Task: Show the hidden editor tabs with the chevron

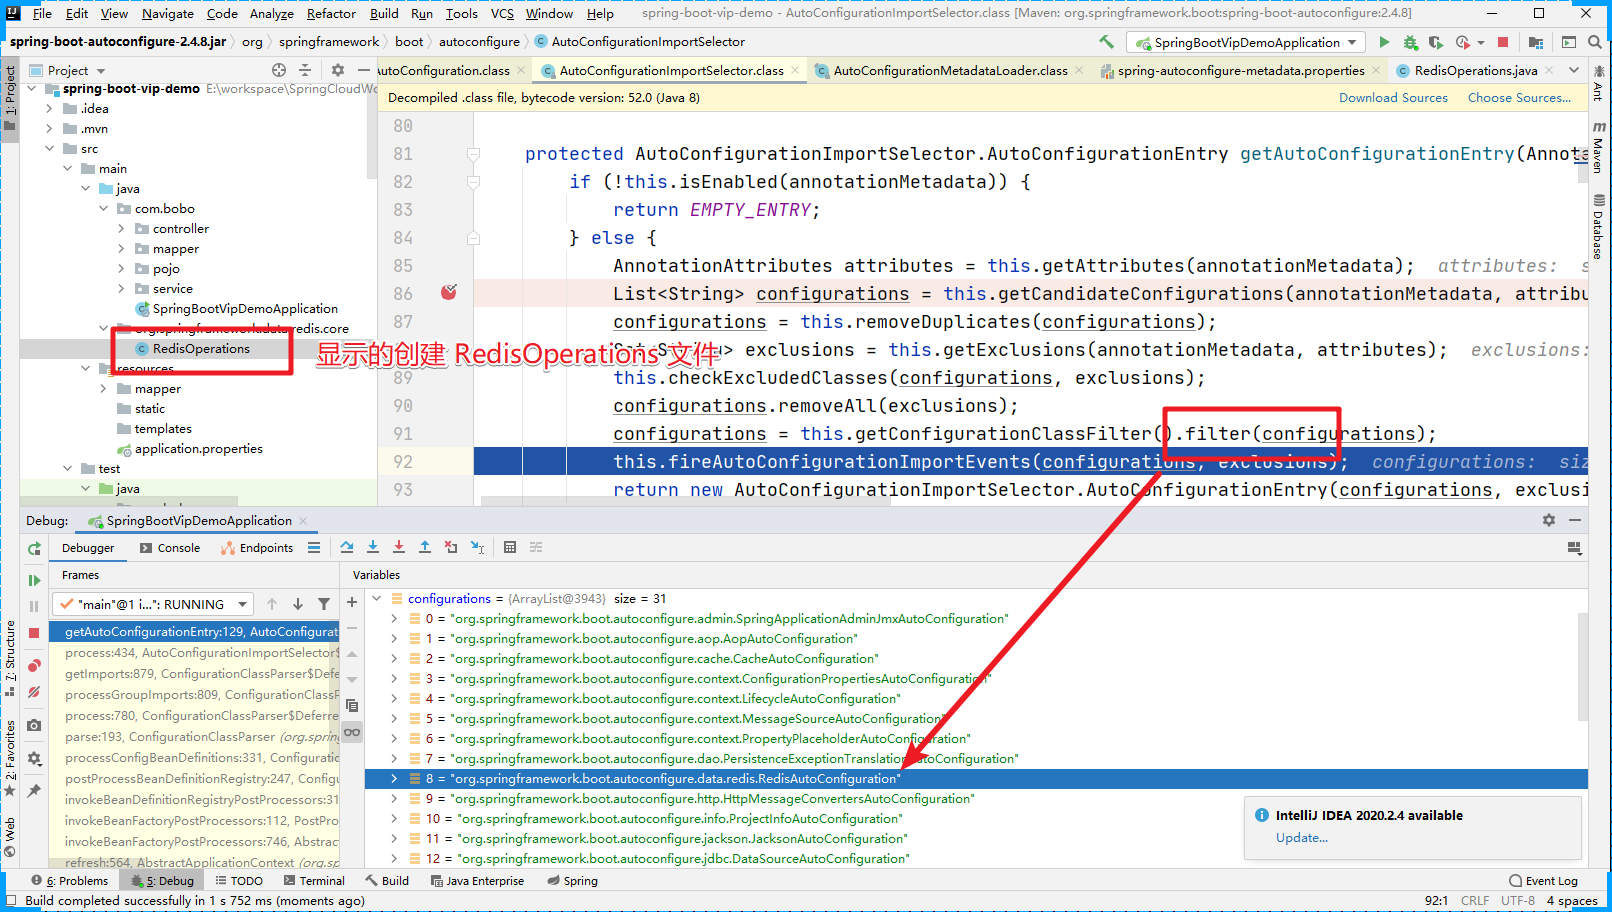Action: pyautogui.click(x=1574, y=70)
